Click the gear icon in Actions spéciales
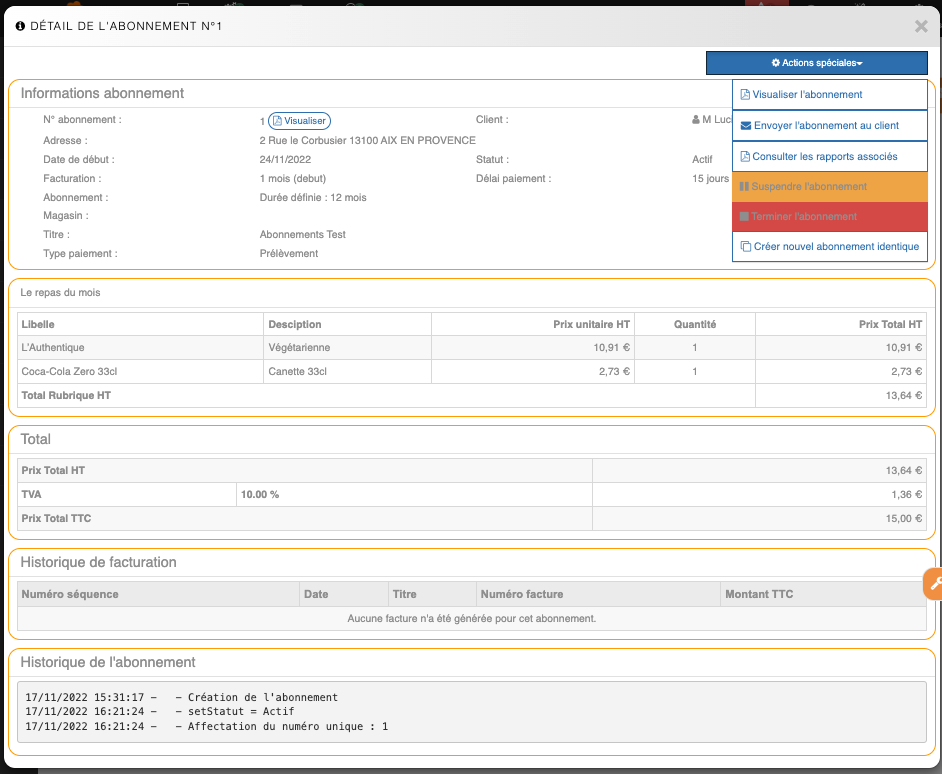The image size is (942, 774). 776,63
